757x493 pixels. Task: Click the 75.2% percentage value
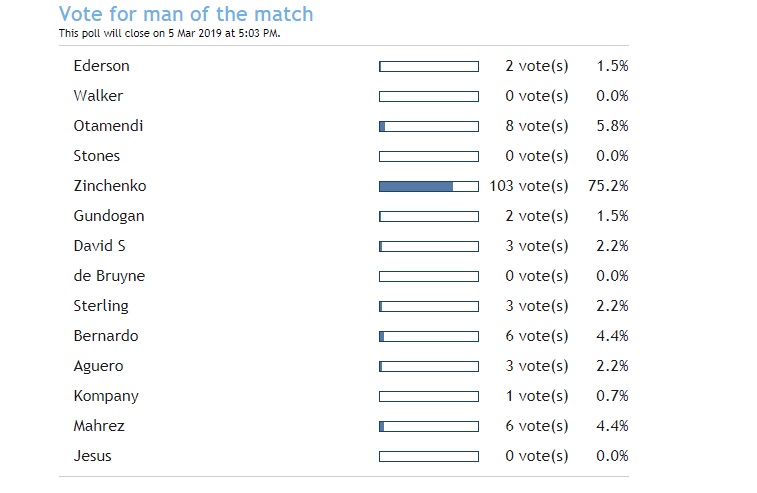click(x=607, y=186)
